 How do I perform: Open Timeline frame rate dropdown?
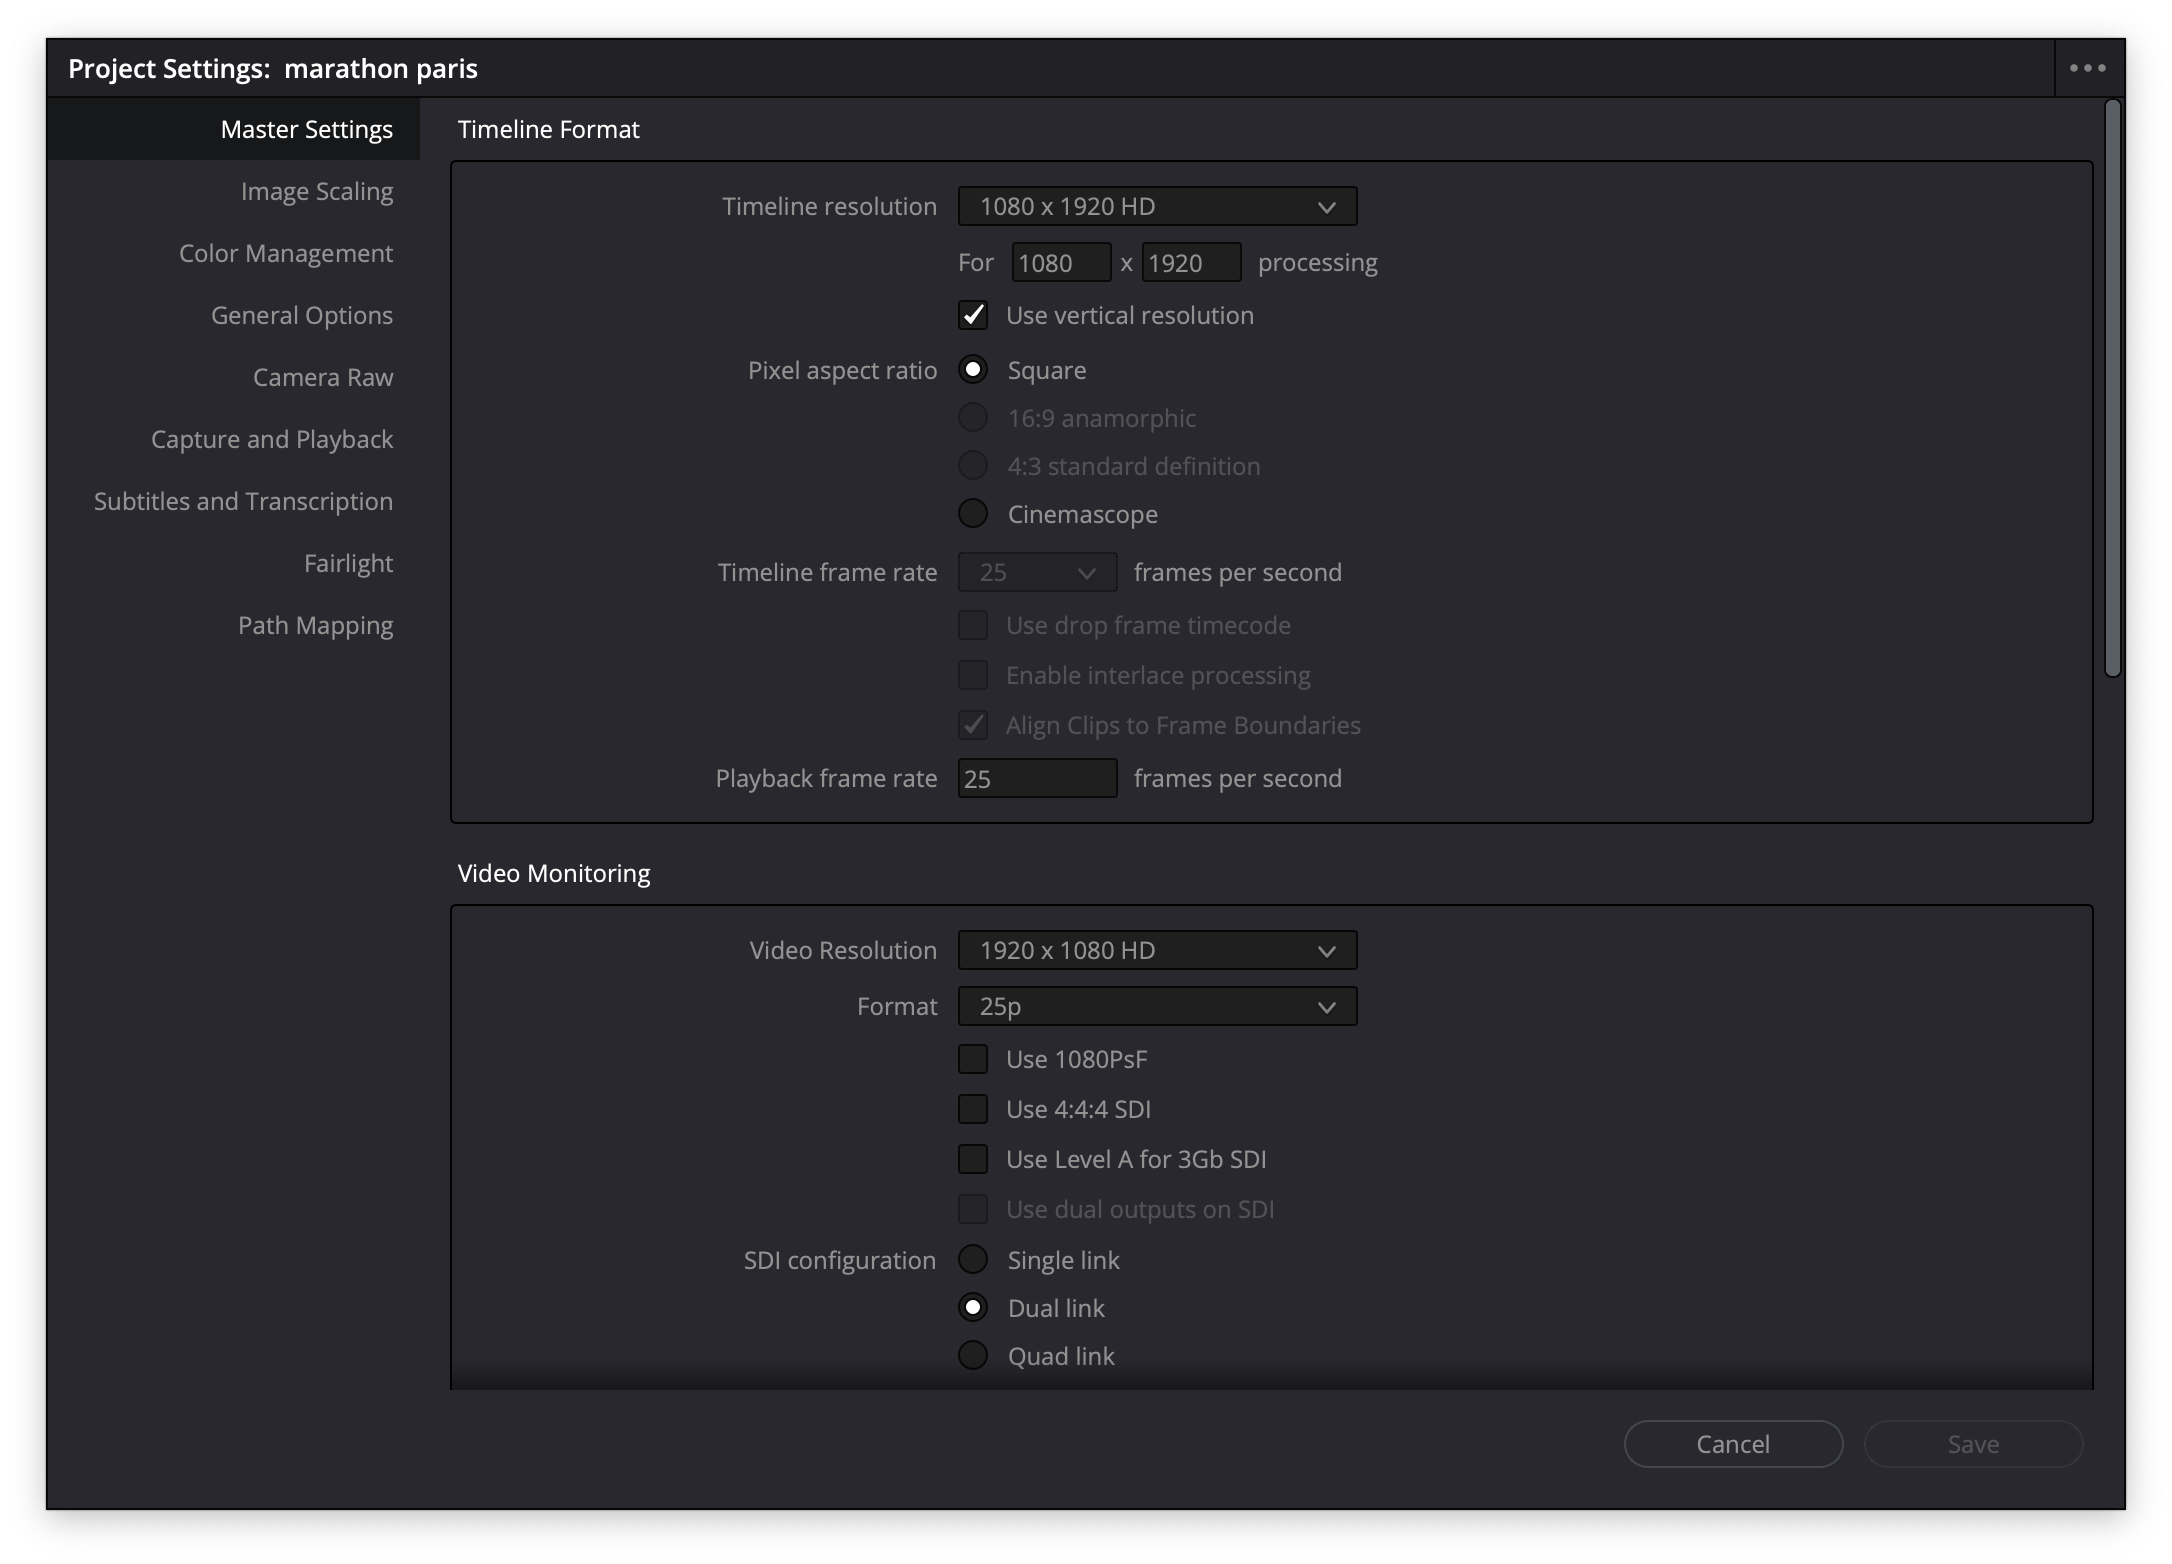pyautogui.click(x=1037, y=572)
